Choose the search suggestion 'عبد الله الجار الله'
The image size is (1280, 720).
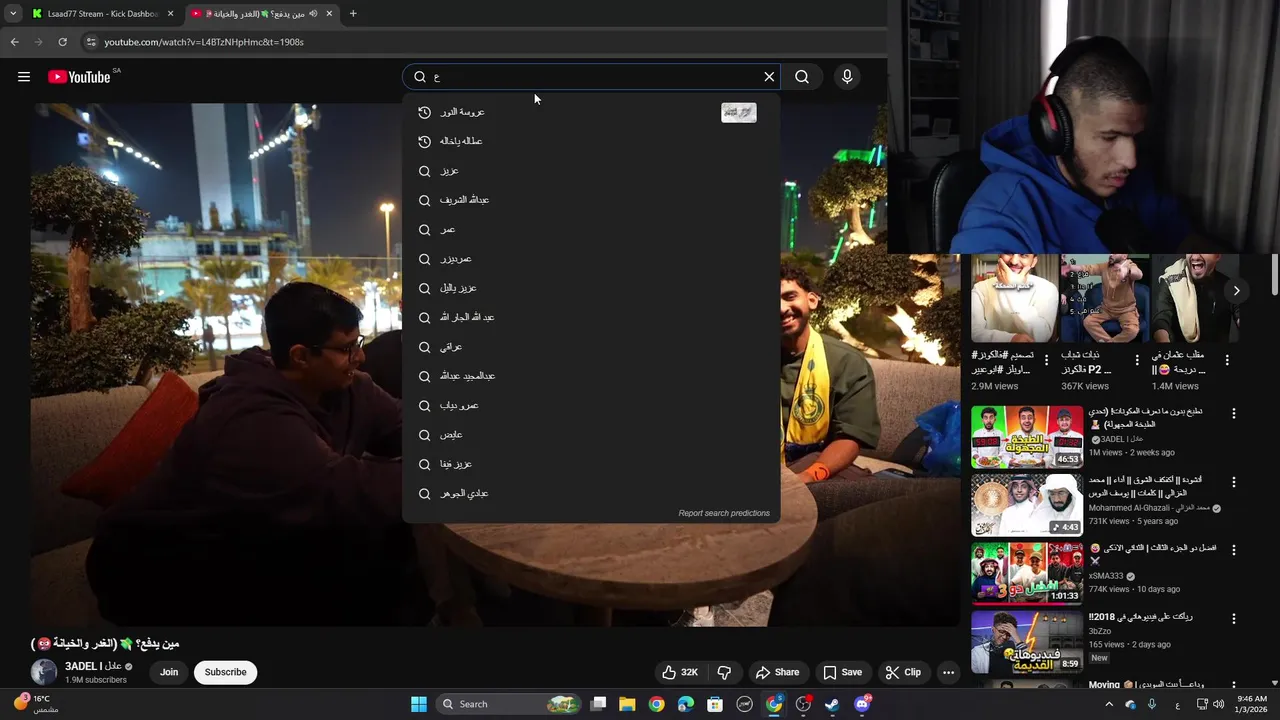tap(591, 317)
